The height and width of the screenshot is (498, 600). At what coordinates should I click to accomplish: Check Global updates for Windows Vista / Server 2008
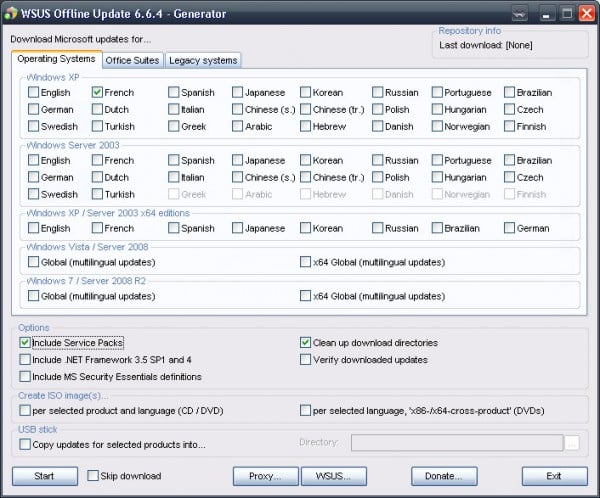pos(33,262)
